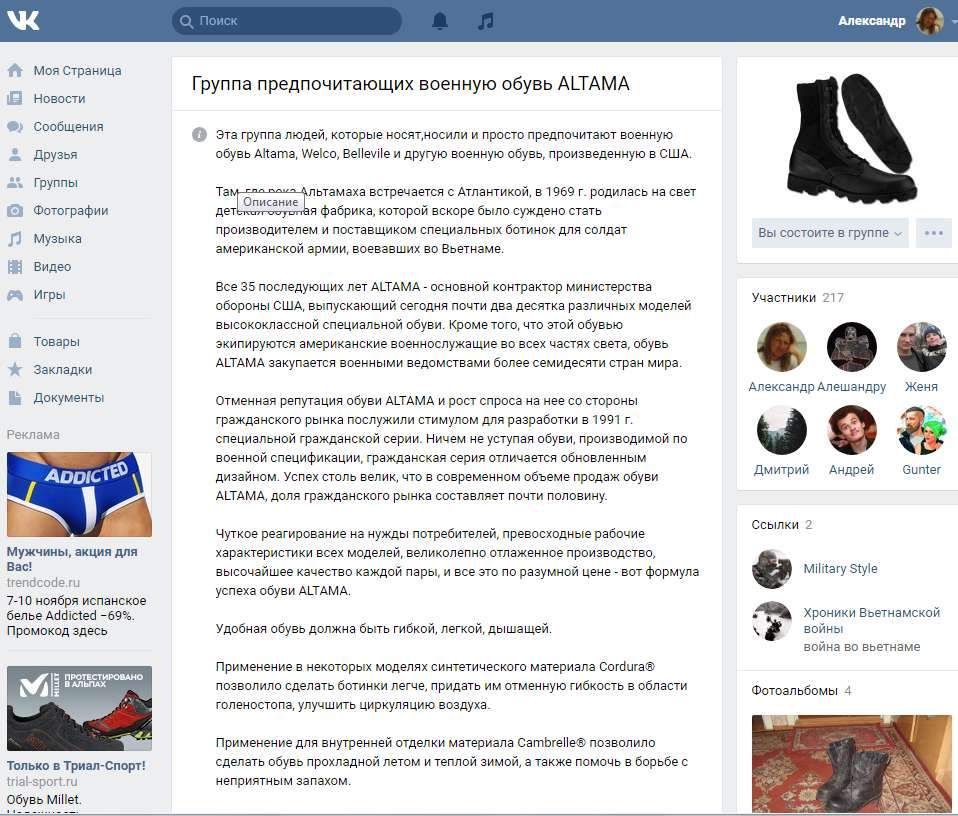Expand the Вы состоите в группе dropdown

pos(830,233)
